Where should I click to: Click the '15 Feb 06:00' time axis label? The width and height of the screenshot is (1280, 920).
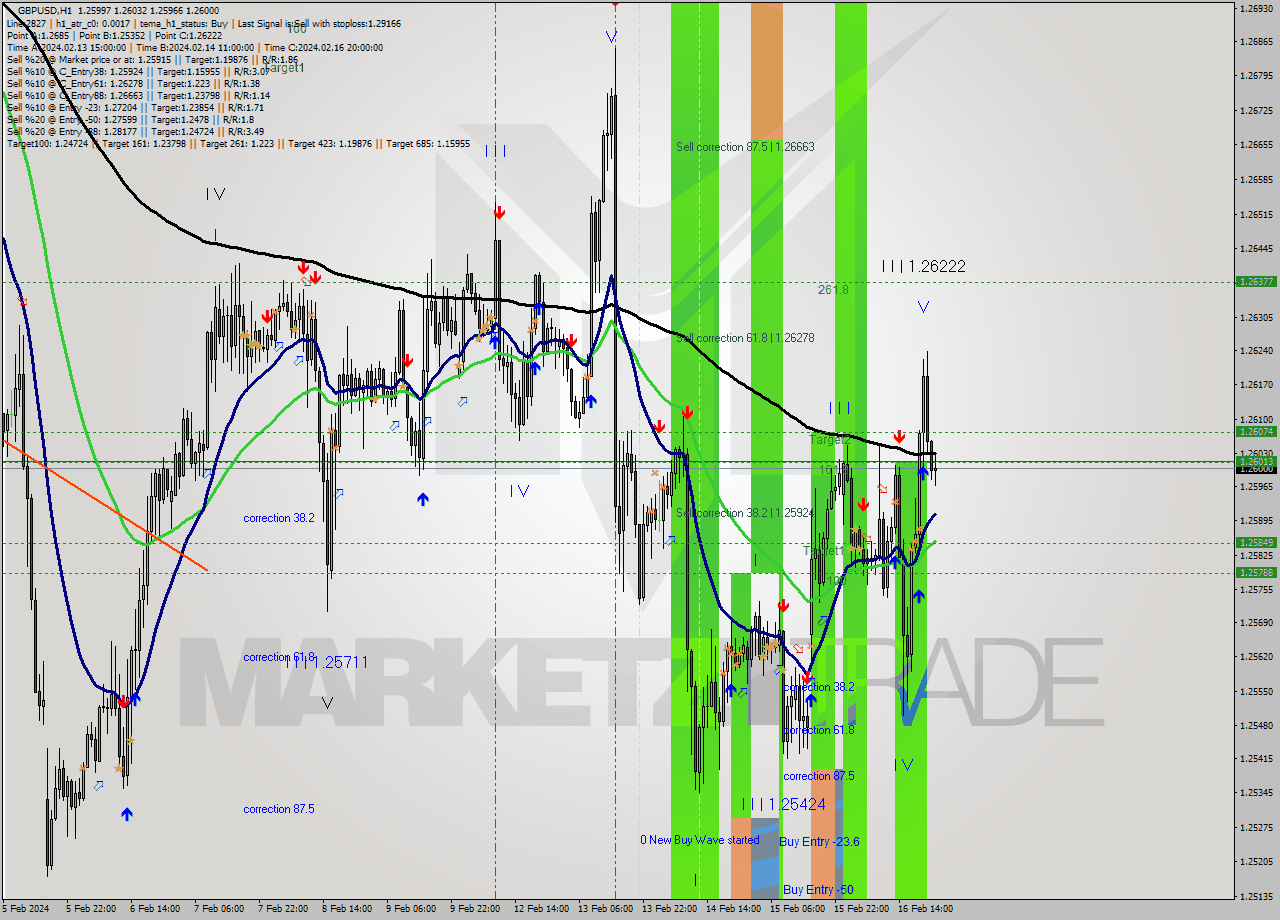tap(797, 909)
